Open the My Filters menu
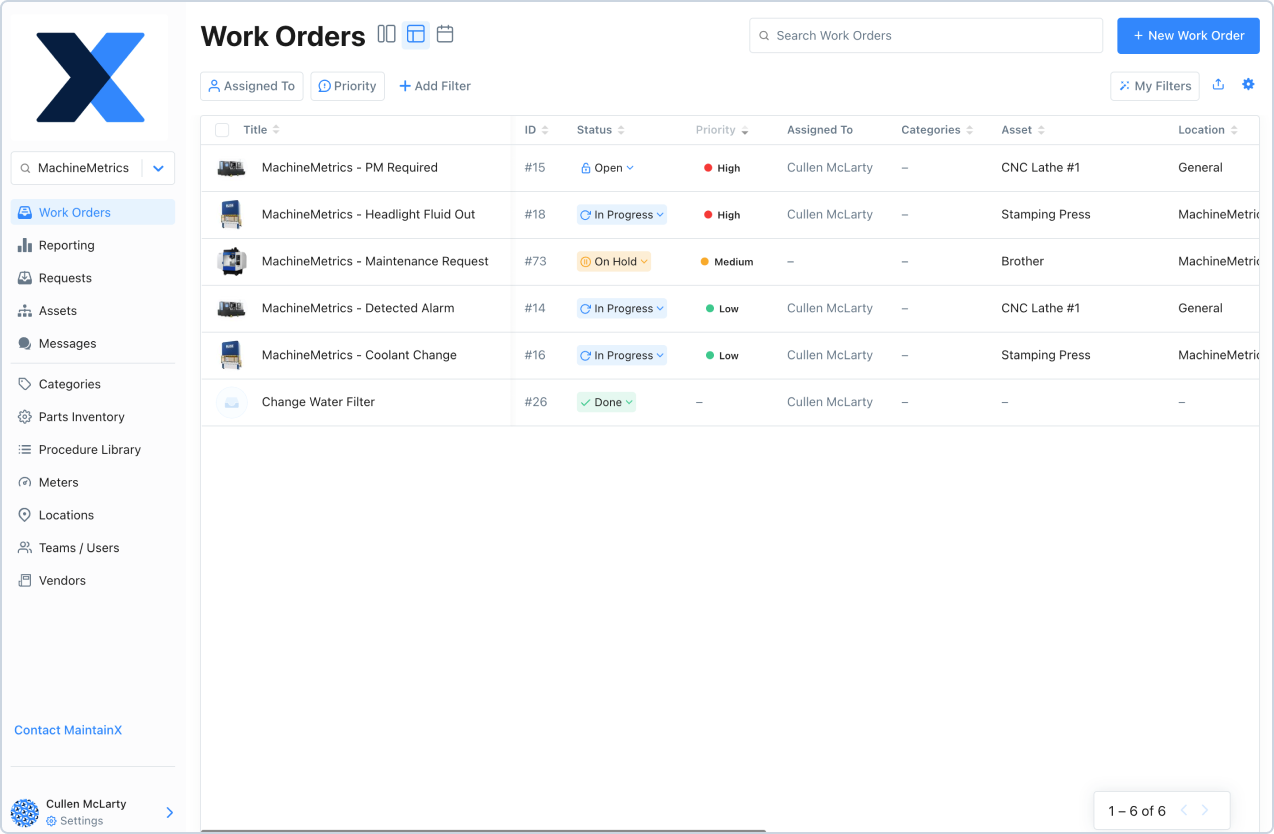 point(1155,86)
